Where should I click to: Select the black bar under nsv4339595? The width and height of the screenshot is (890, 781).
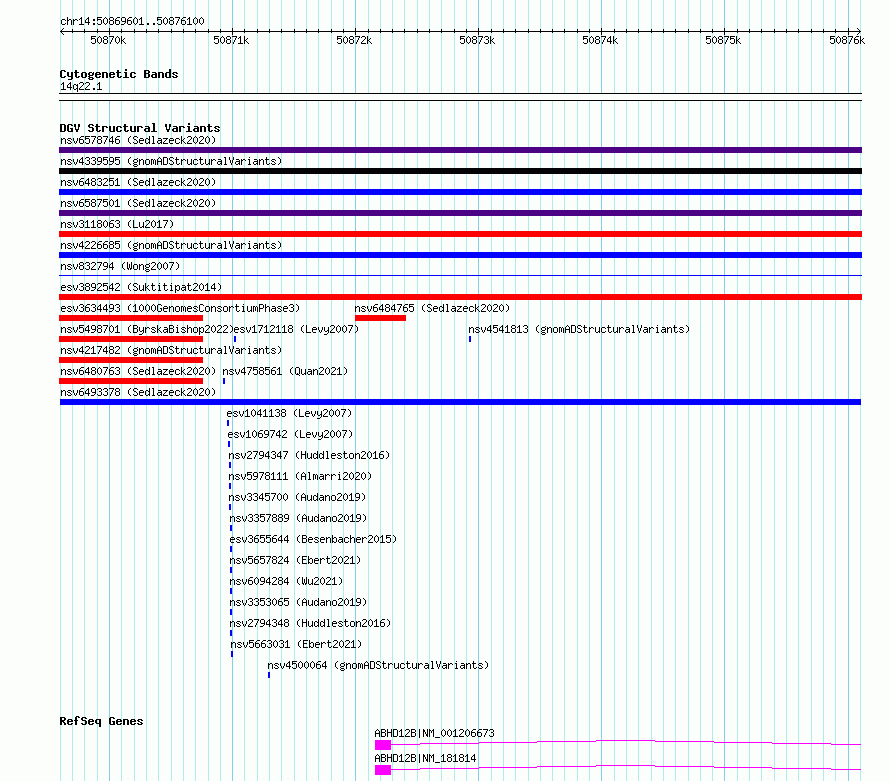[x=460, y=171]
